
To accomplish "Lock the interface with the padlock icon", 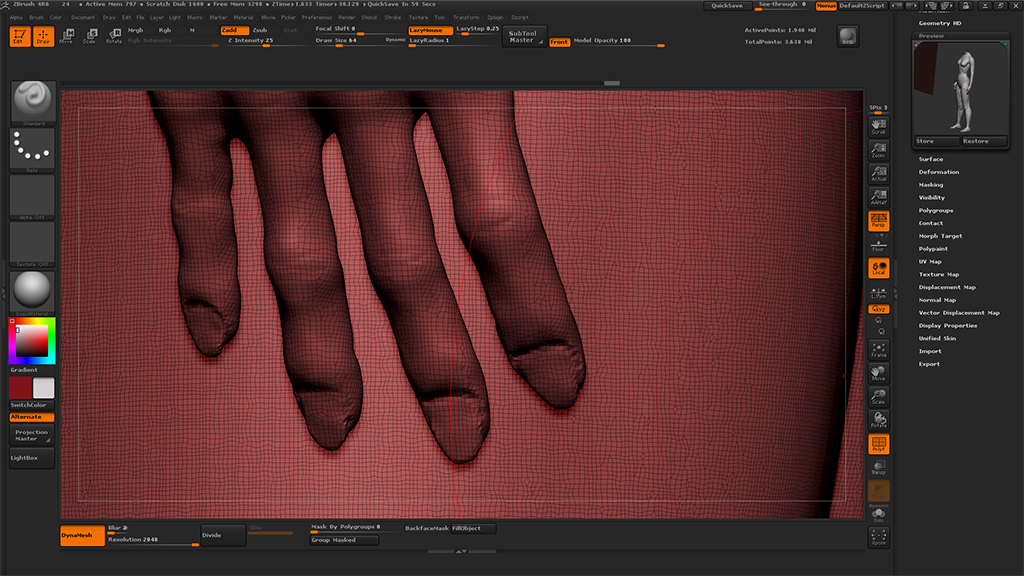I will point(966,5).
